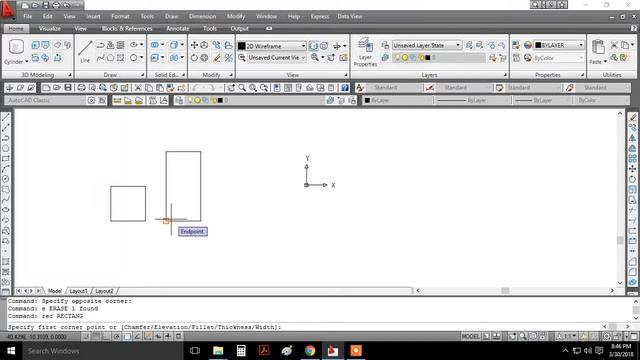Image resolution: width=640 pixels, height=360 pixels.
Task: Click the Workspace settings gear icon
Action: 91,100
